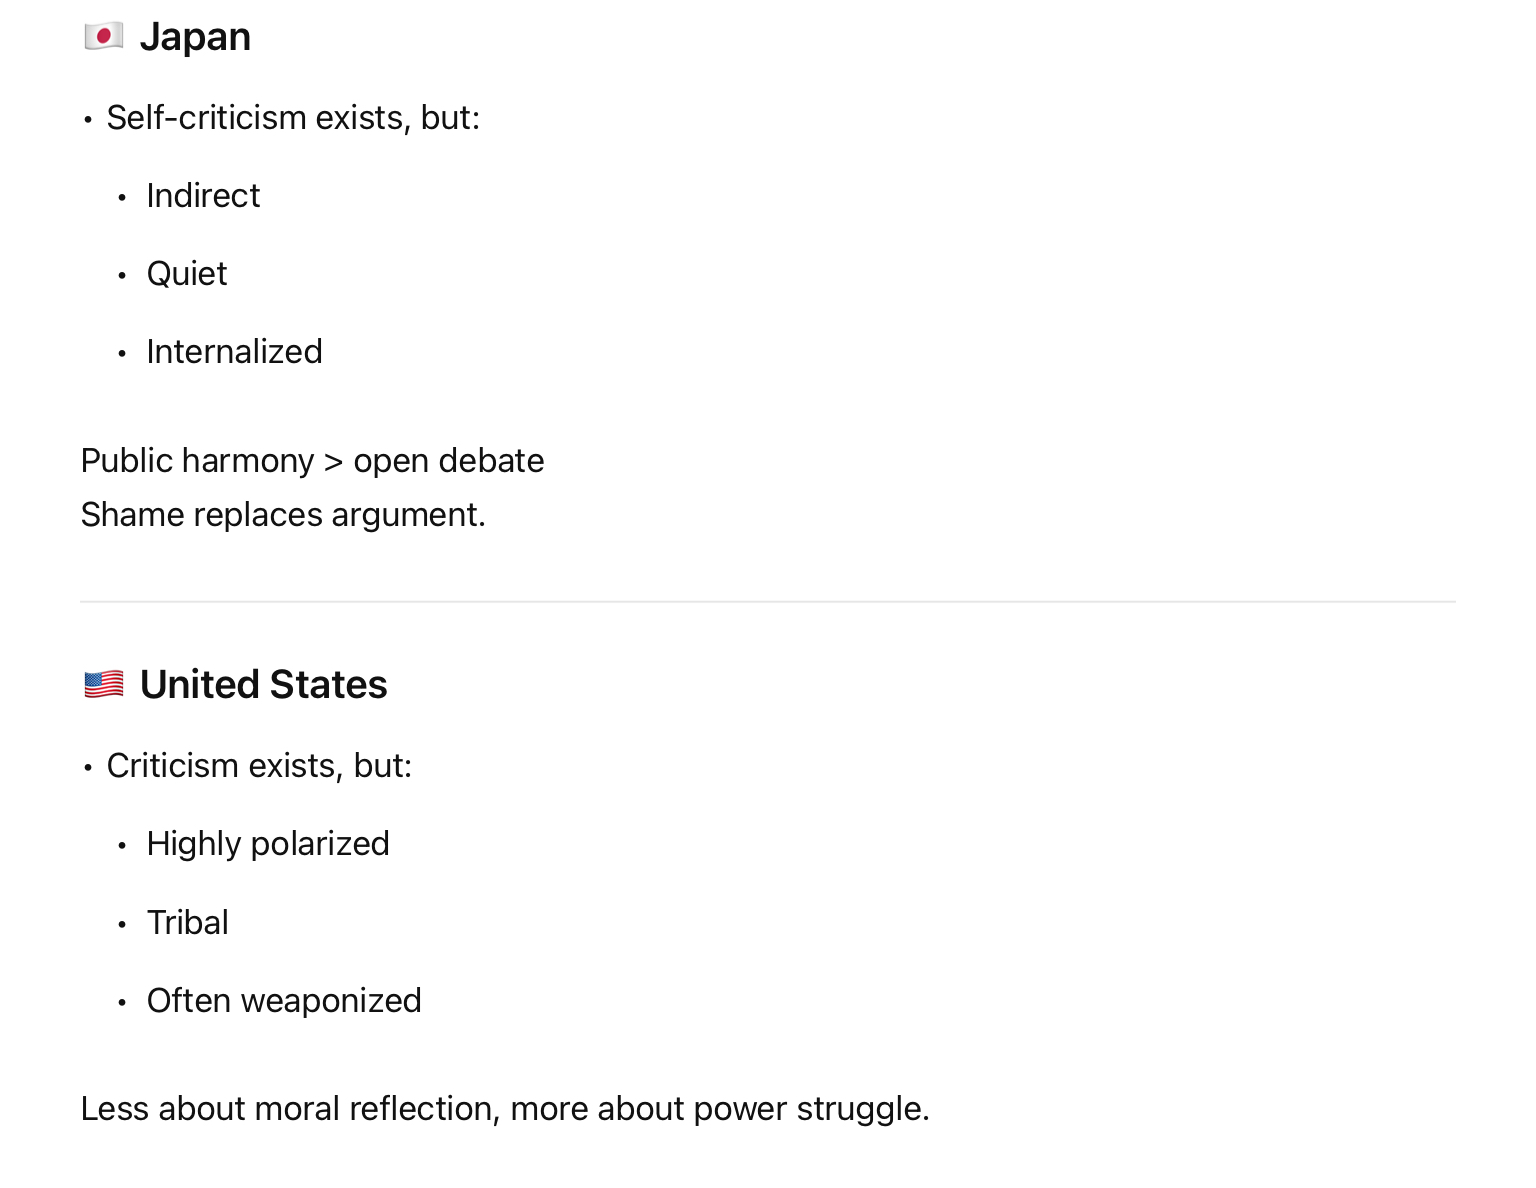The image size is (1536, 1188).
Task: Click the "Tribal" bullet text
Action: pyautogui.click(x=187, y=923)
